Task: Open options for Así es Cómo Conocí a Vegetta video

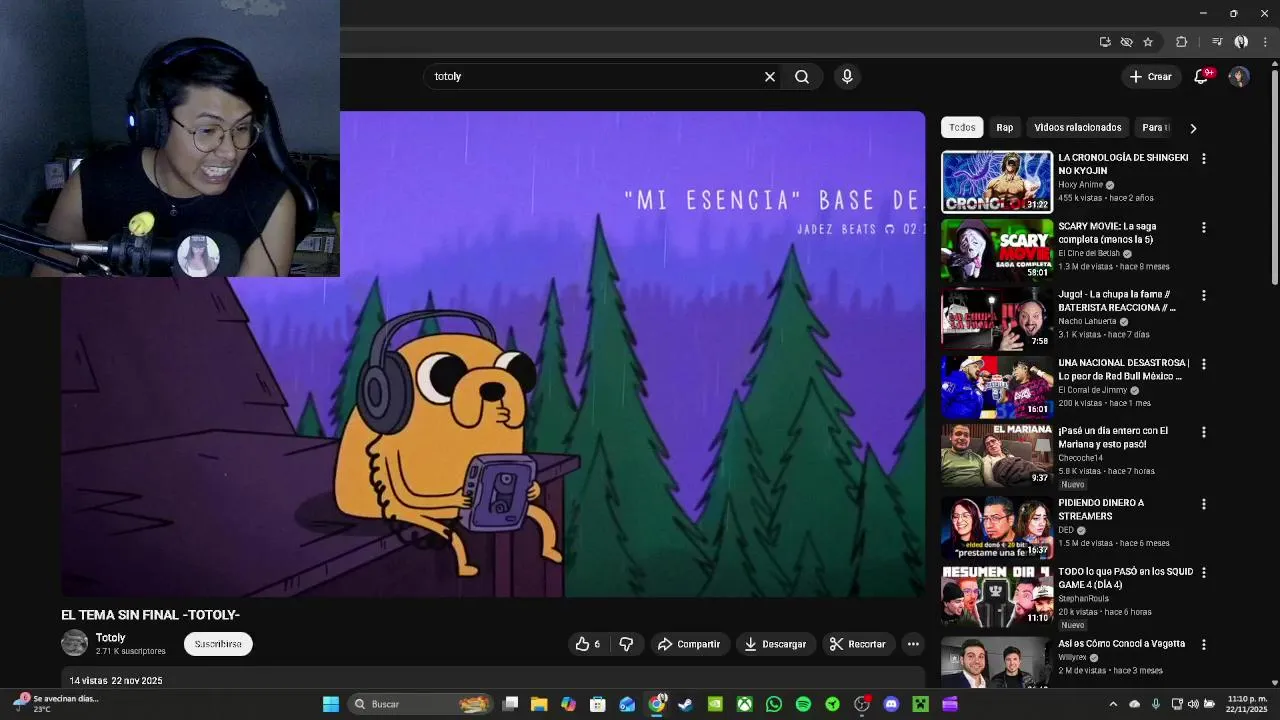Action: click(1204, 645)
